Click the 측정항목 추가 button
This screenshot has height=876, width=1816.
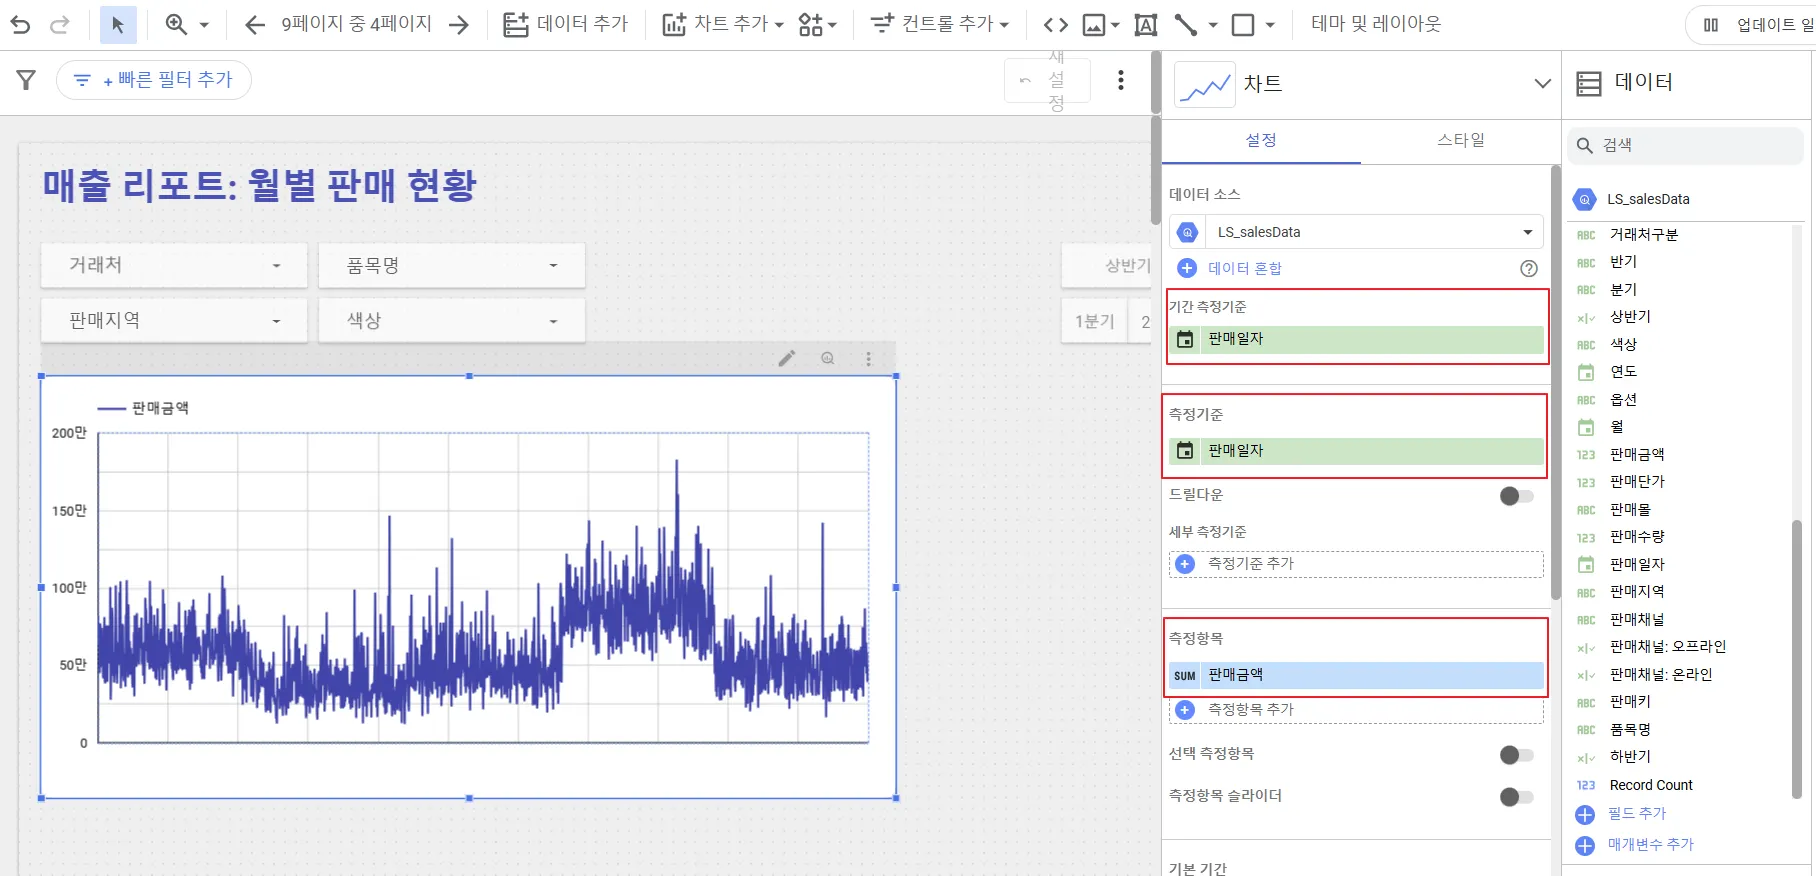[1356, 710]
